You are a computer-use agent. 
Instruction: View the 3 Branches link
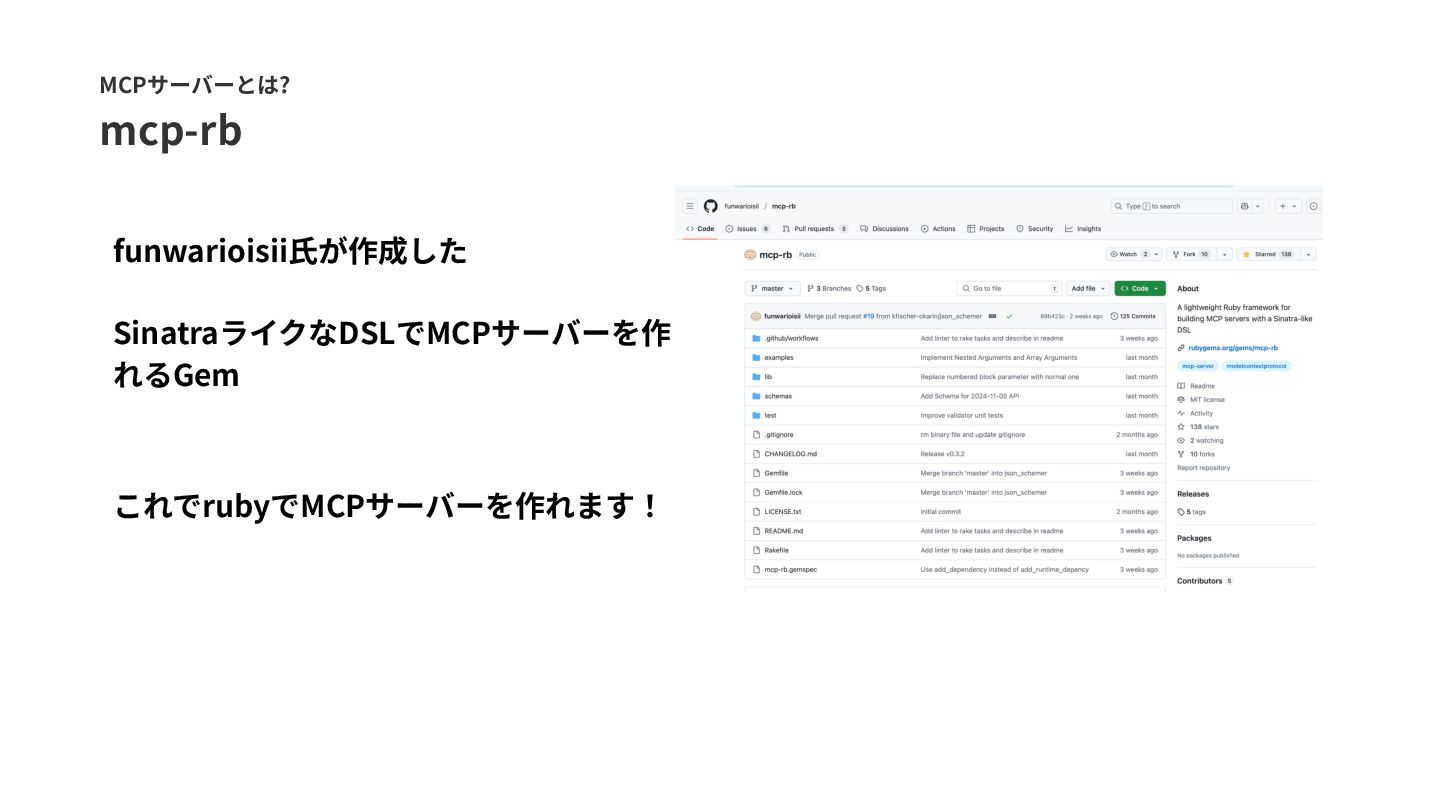click(829, 288)
